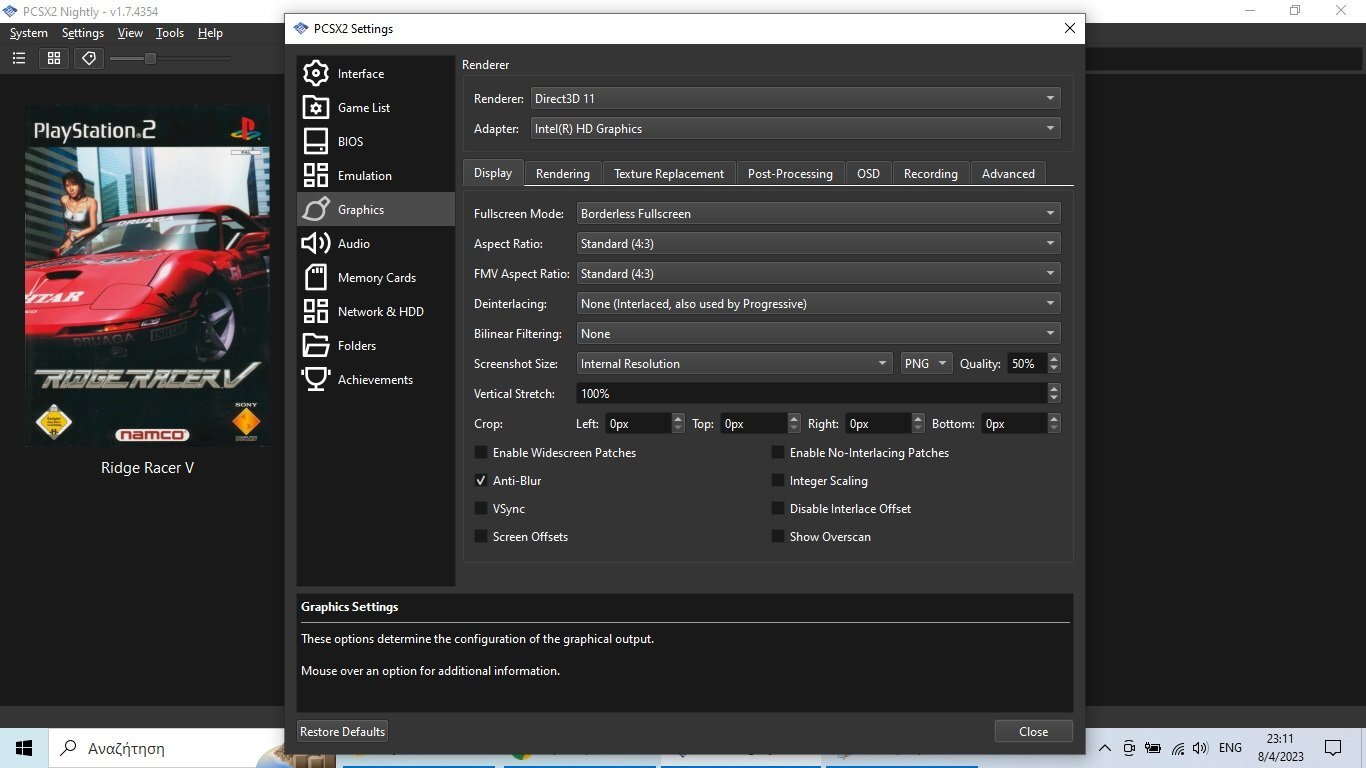Increase the Vertical Stretch stepper
This screenshot has height=768, width=1366.
pyautogui.click(x=1054, y=389)
